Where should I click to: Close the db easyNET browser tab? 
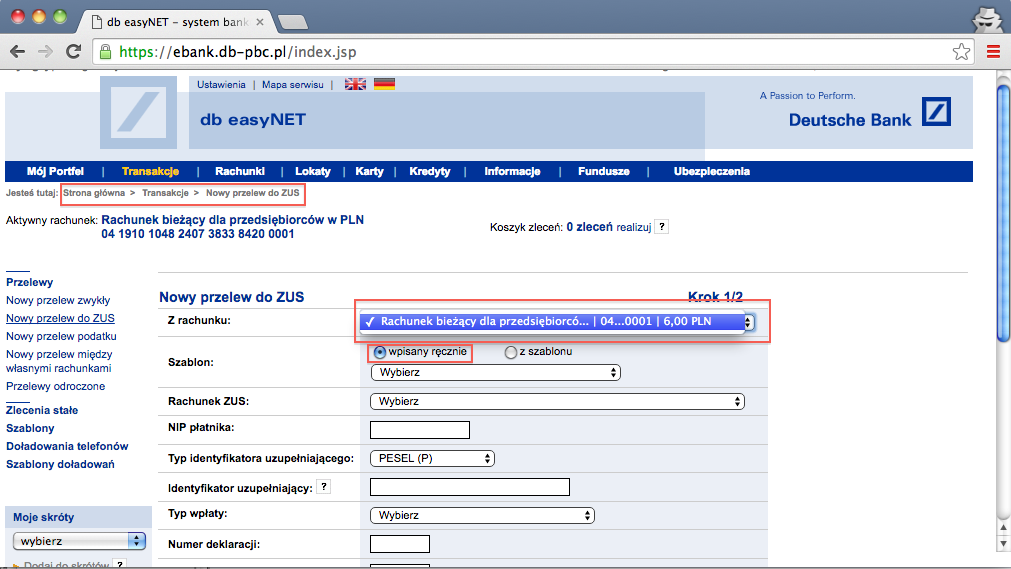point(260,22)
